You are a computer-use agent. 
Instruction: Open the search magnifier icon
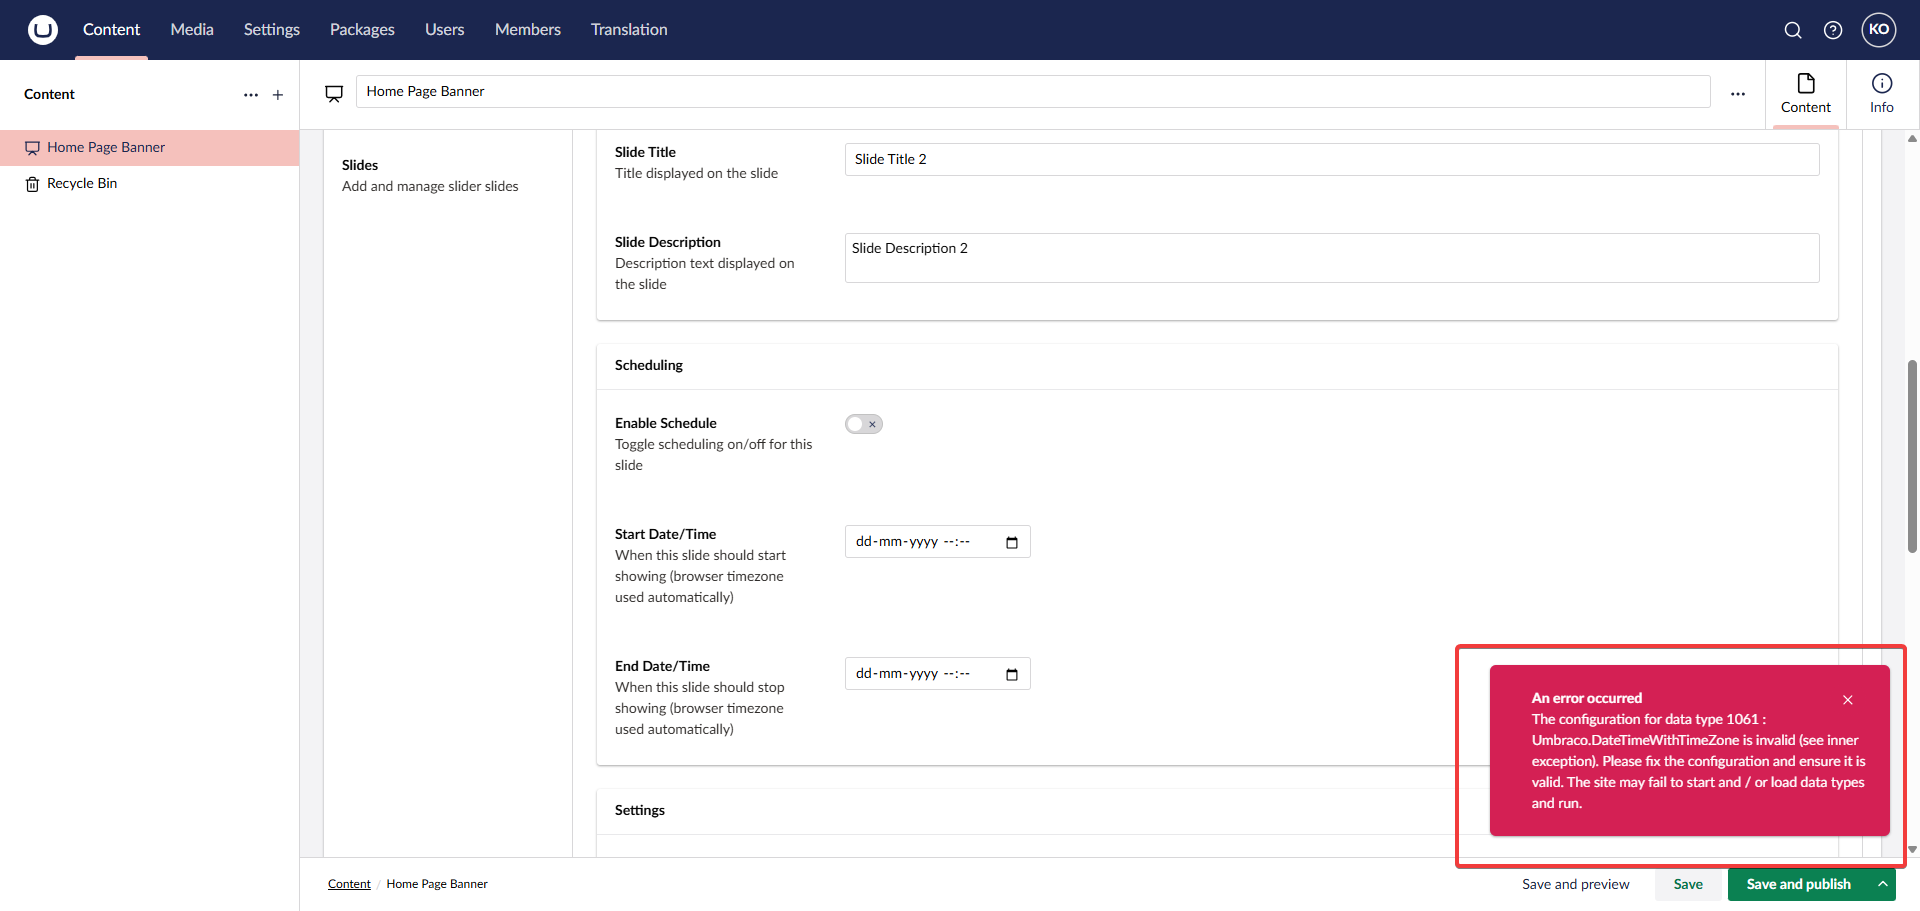(x=1793, y=30)
